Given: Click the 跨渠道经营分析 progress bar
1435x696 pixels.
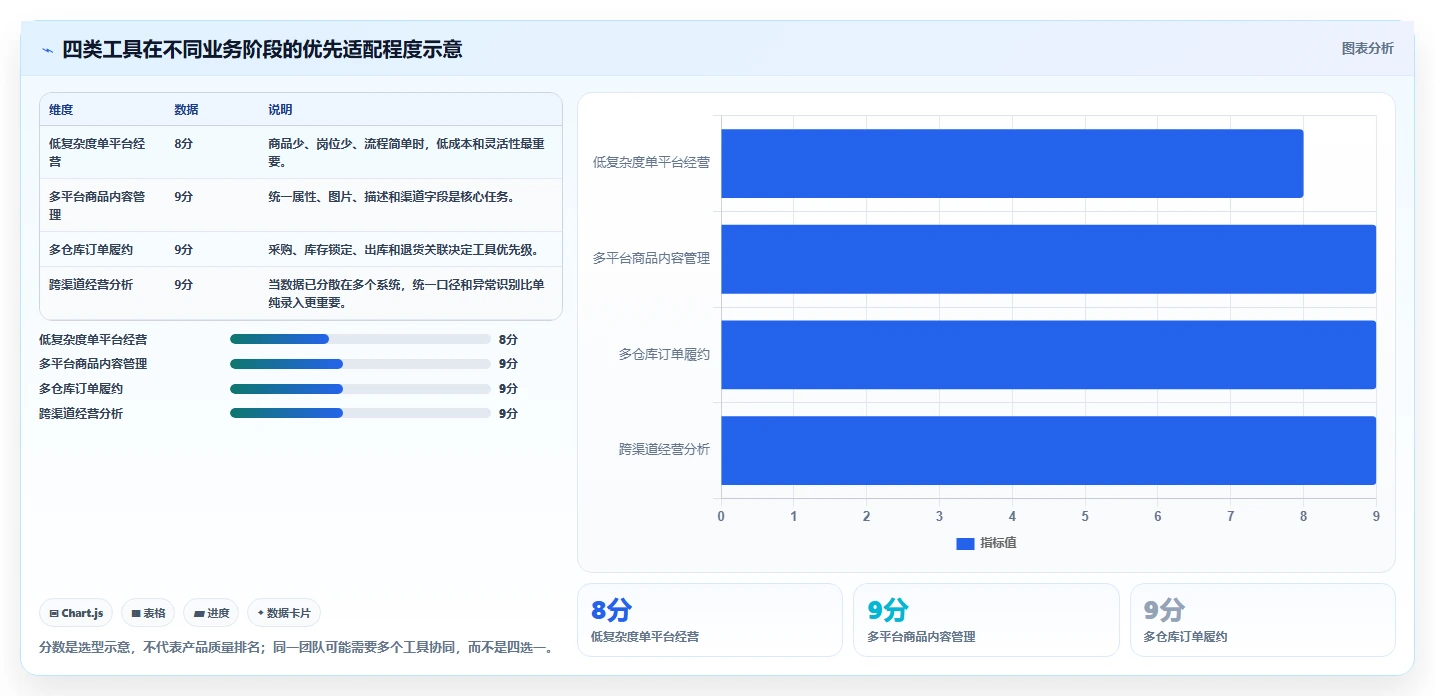Looking at the screenshot, I should [360, 413].
